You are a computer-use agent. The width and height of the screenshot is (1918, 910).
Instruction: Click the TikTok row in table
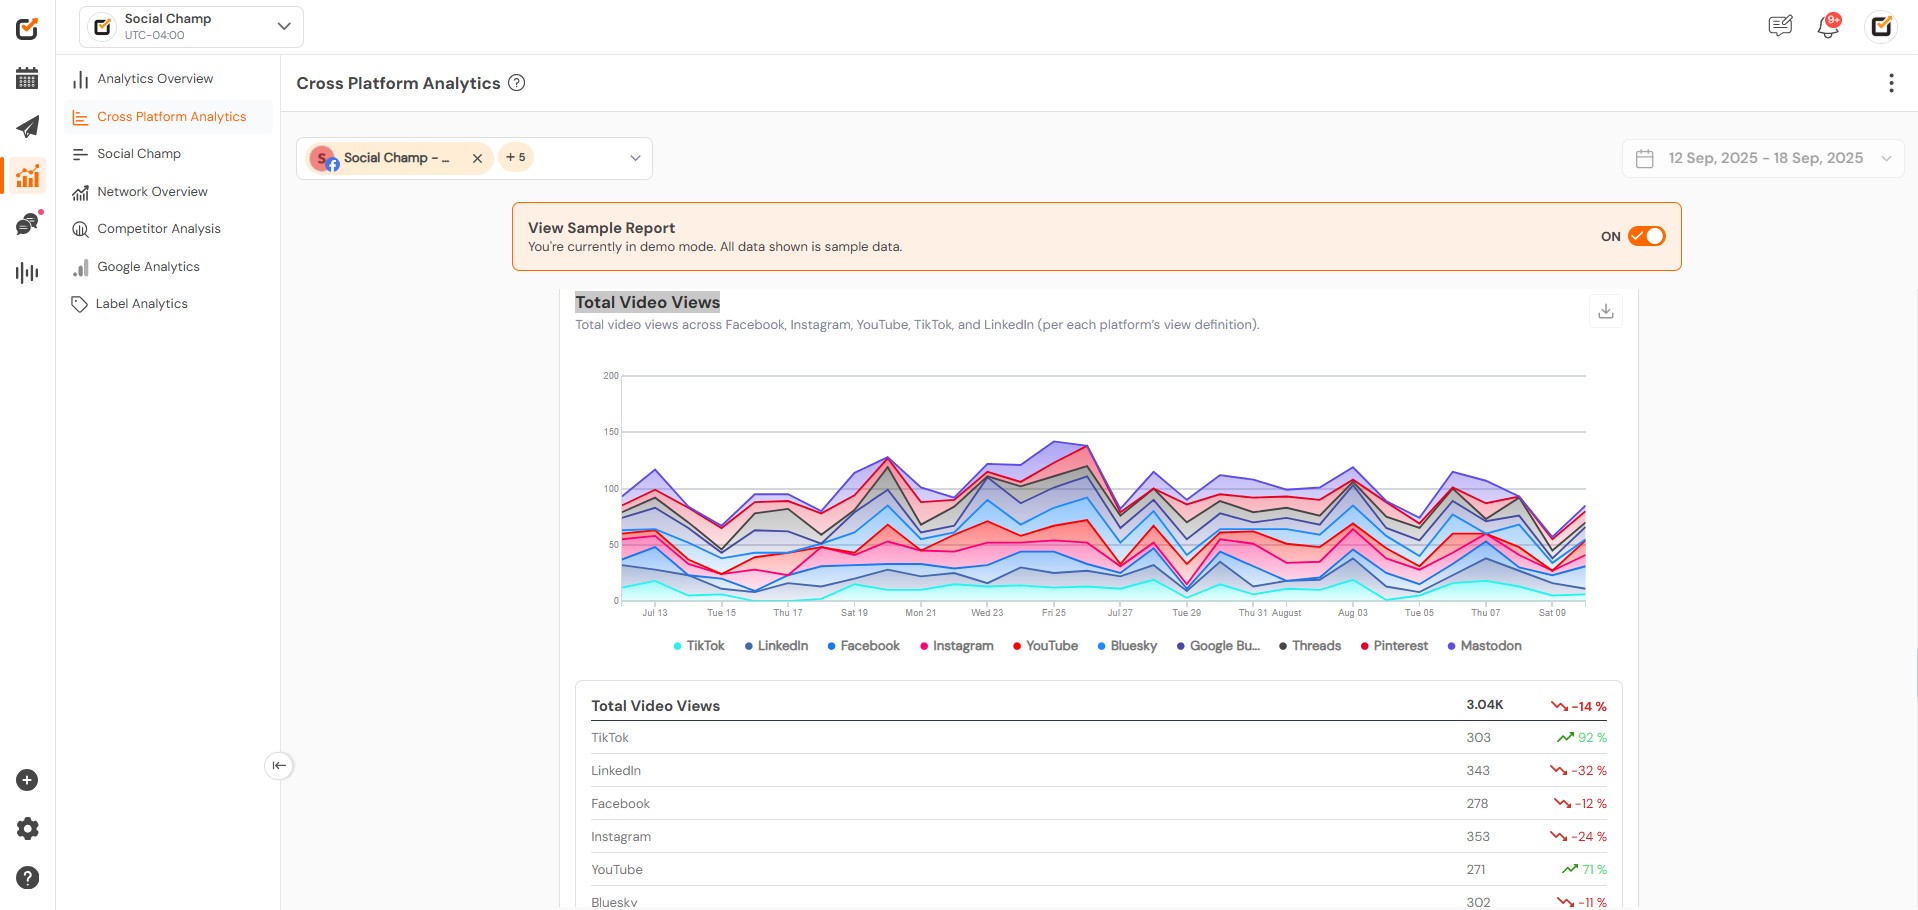[x=1098, y=738]
